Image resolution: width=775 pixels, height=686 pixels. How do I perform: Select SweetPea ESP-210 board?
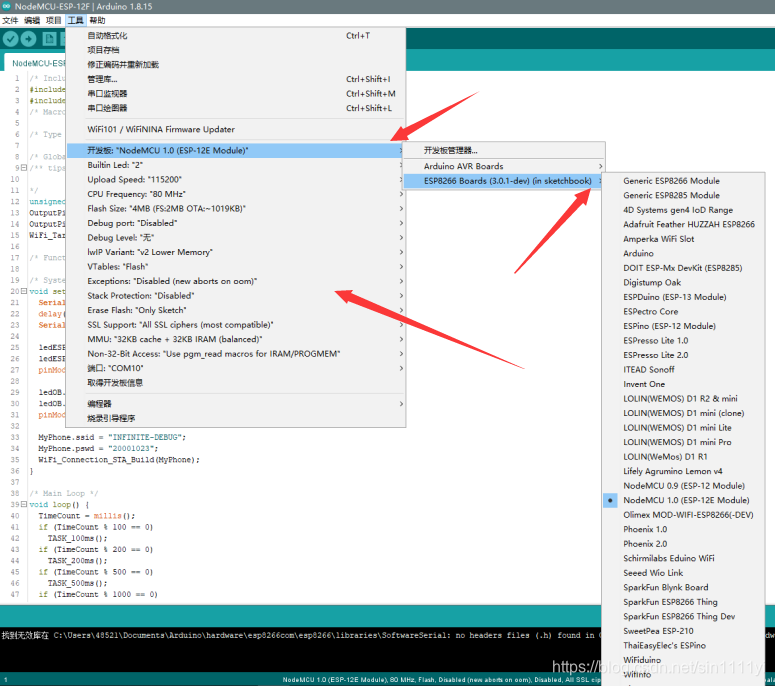click(684, 631)
